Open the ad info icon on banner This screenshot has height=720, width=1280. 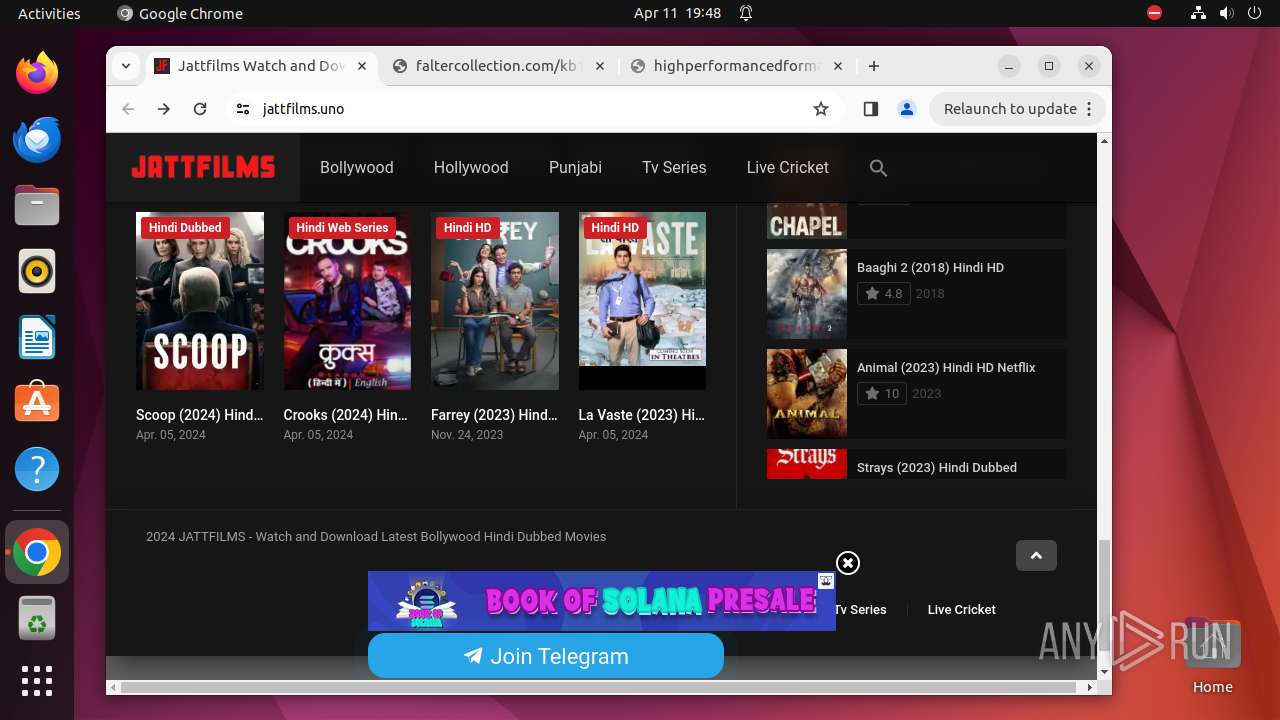(x=826, y=581)
